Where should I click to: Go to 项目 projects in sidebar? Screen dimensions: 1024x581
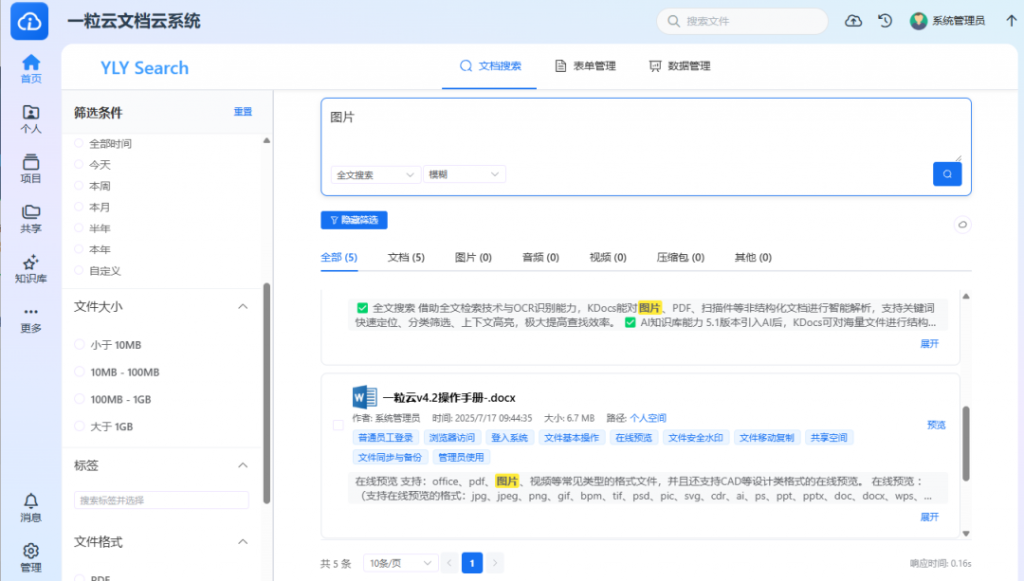[x=31, y=168]
